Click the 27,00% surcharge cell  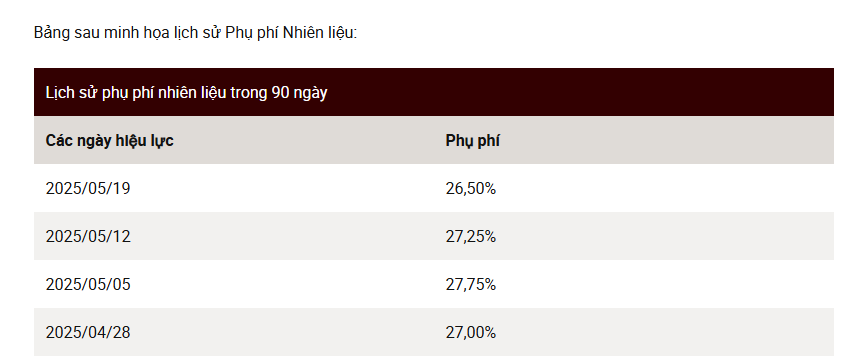471,333
